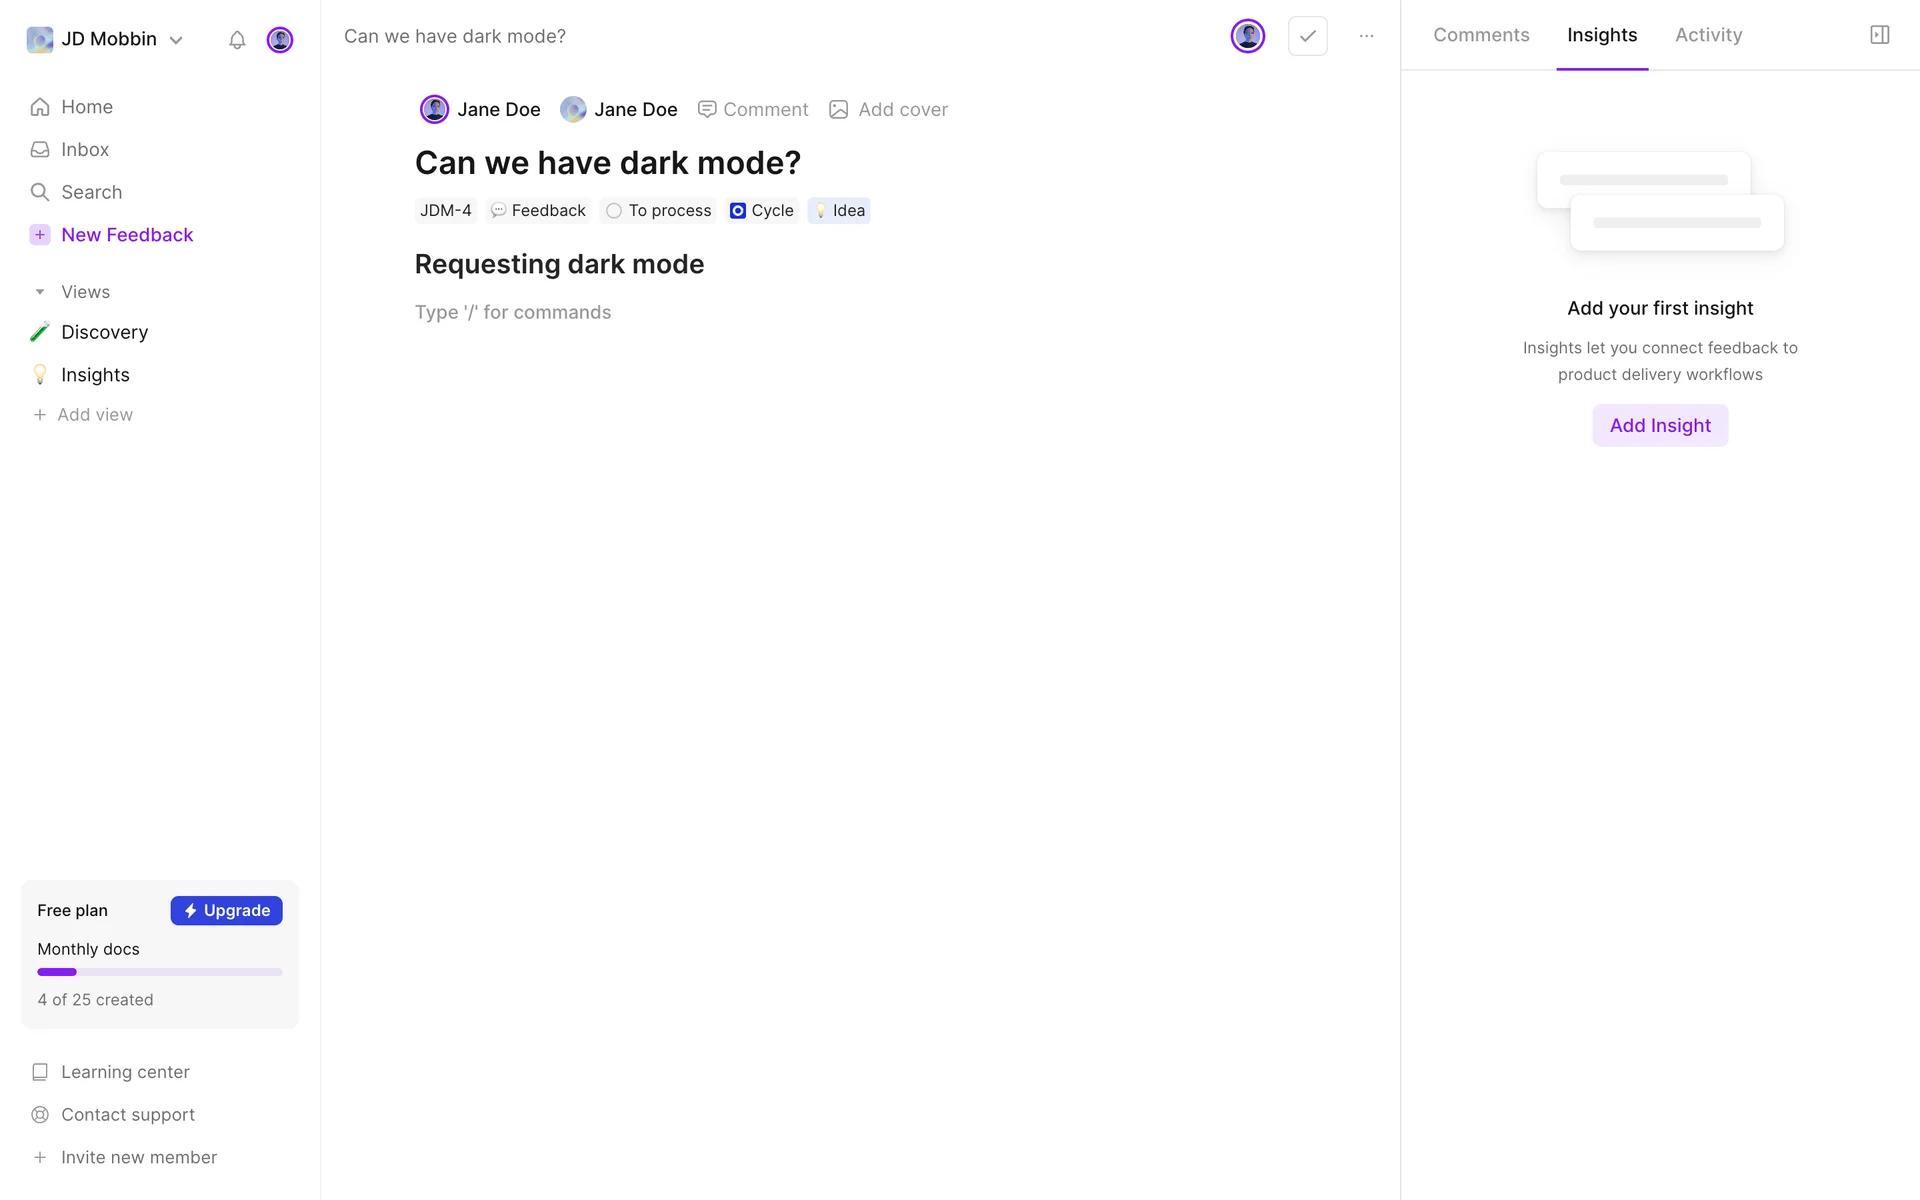Image resolution: width=1920 pixels, height=1200 pixels.
Task: Open Search in the sidebar
Action: coord(90,192)
